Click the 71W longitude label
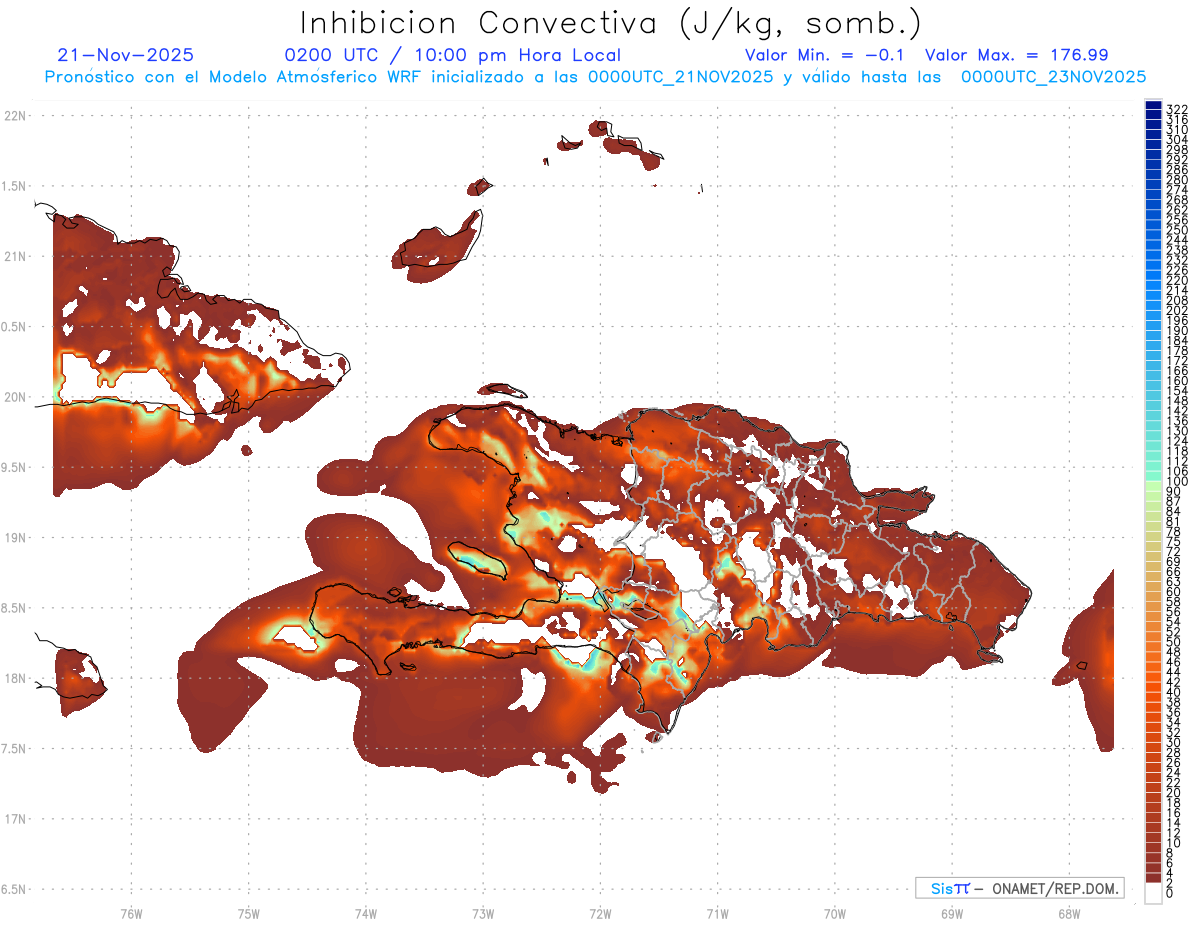The image size is (1200, 927). [x=717, y=912]
